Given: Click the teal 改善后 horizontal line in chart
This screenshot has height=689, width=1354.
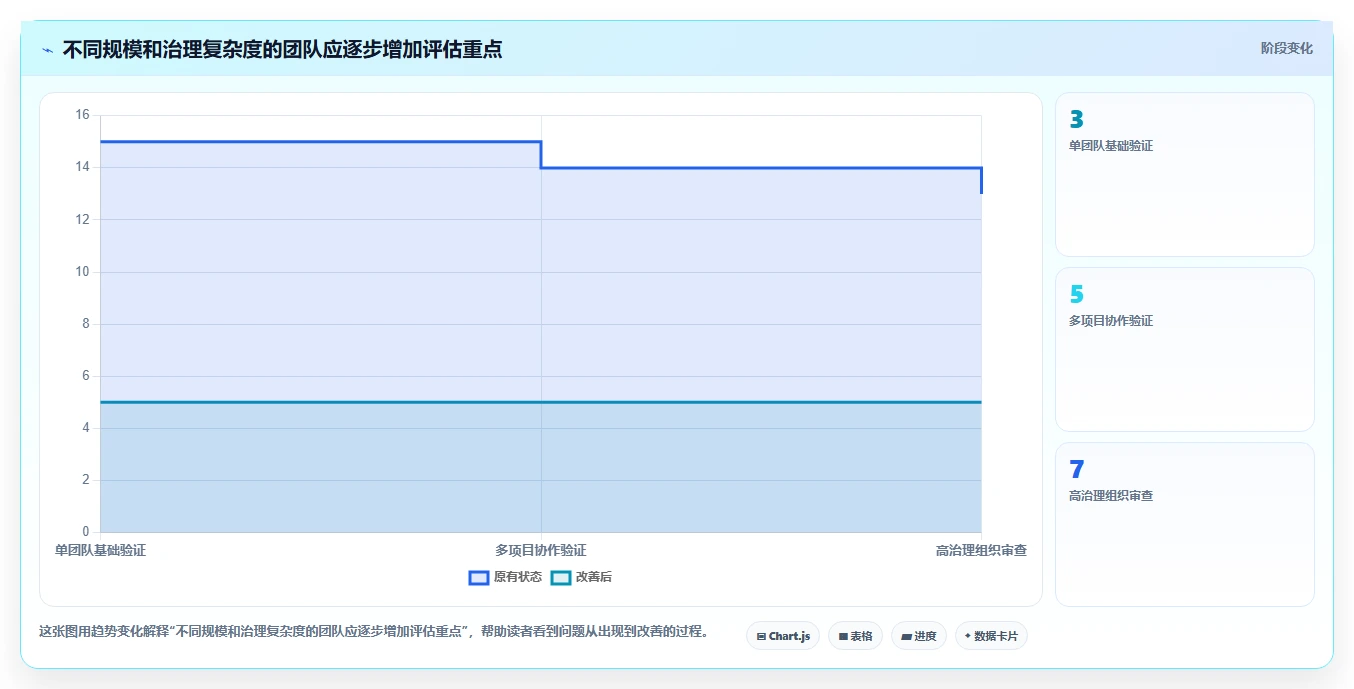Looking at the screenshot, I should coord(540,402).
